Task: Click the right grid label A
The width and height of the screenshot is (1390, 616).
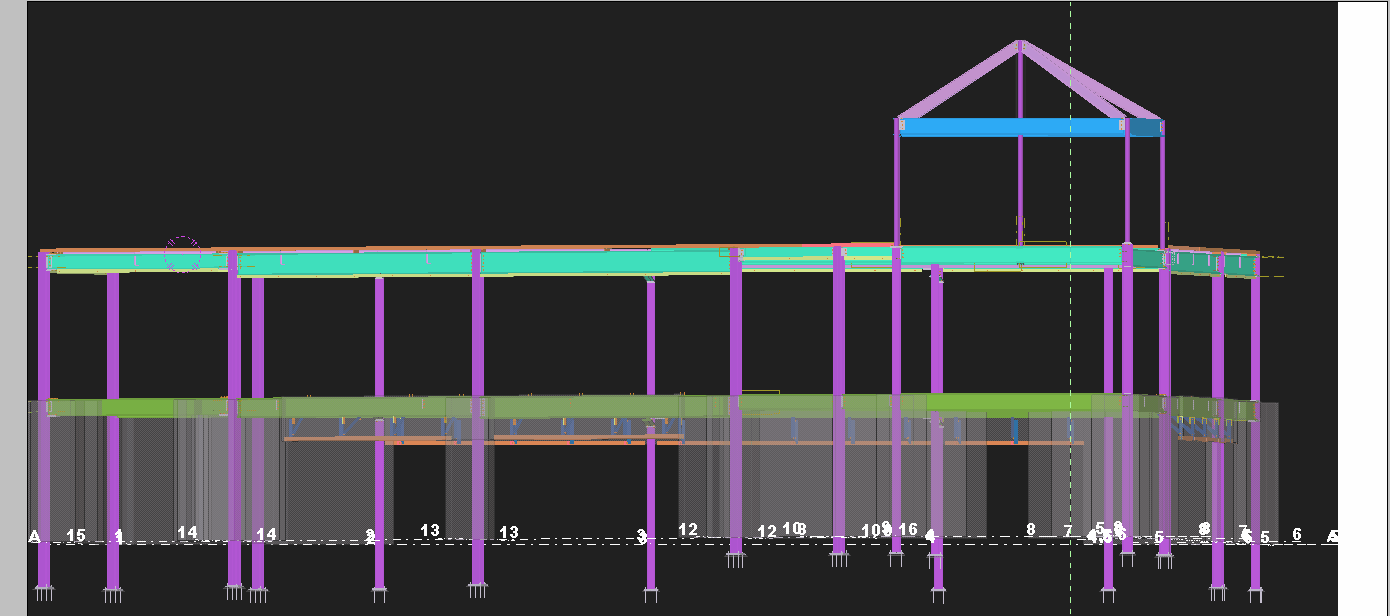Action: (1331, 537)
